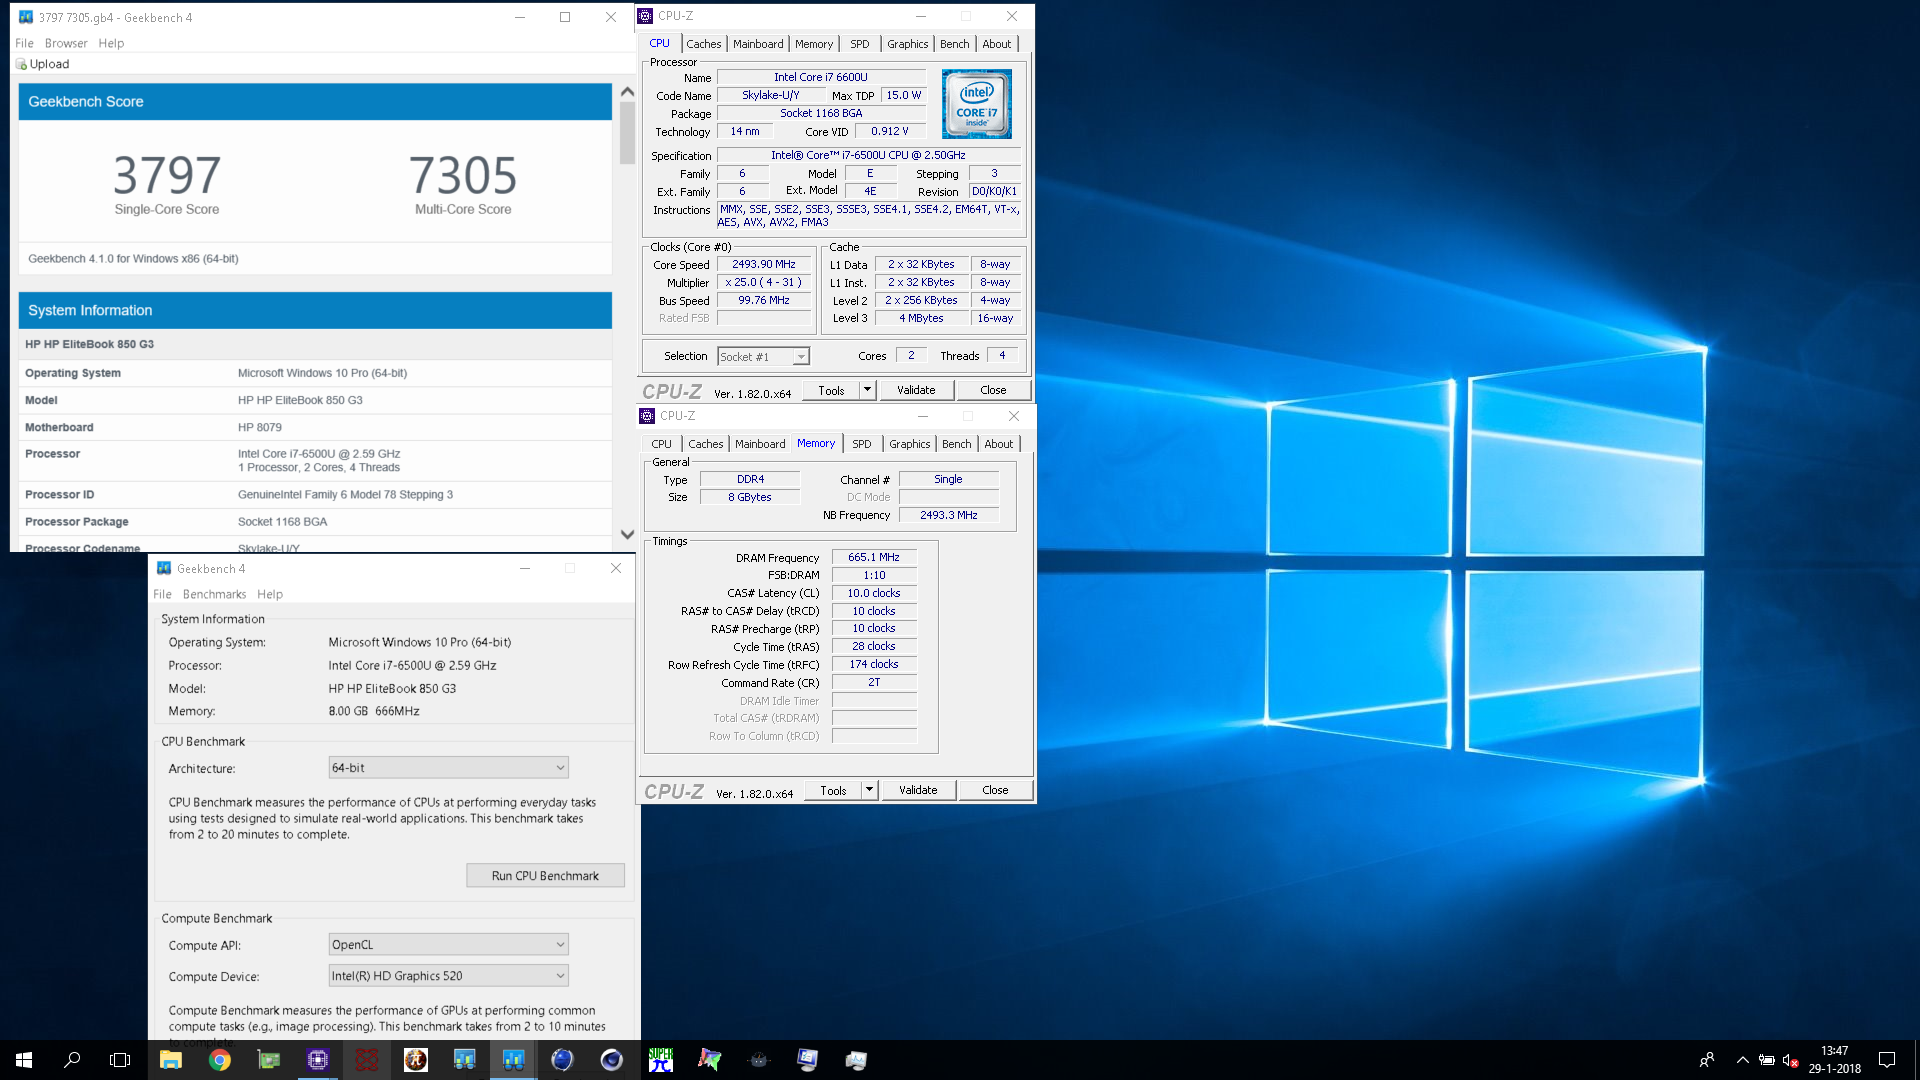Open Help menu in Geekbench 4 window
Screen dimensions: 1920x1080
click(x=270, y=594)
